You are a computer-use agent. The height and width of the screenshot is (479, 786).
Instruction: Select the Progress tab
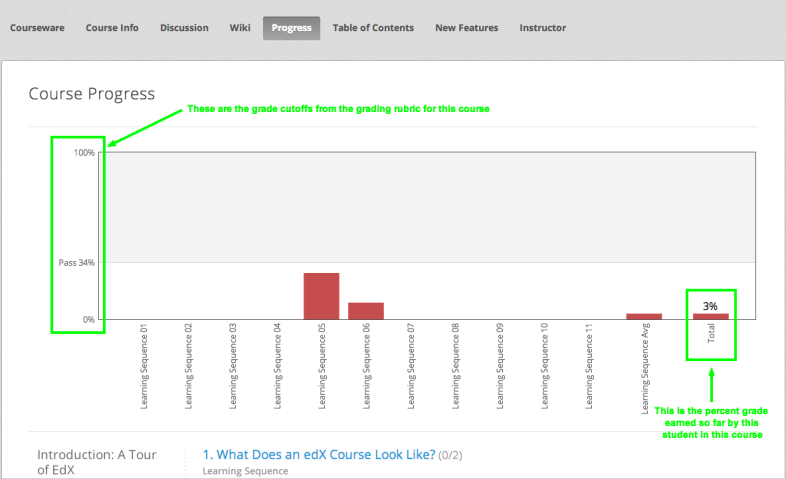coord(291,28)
